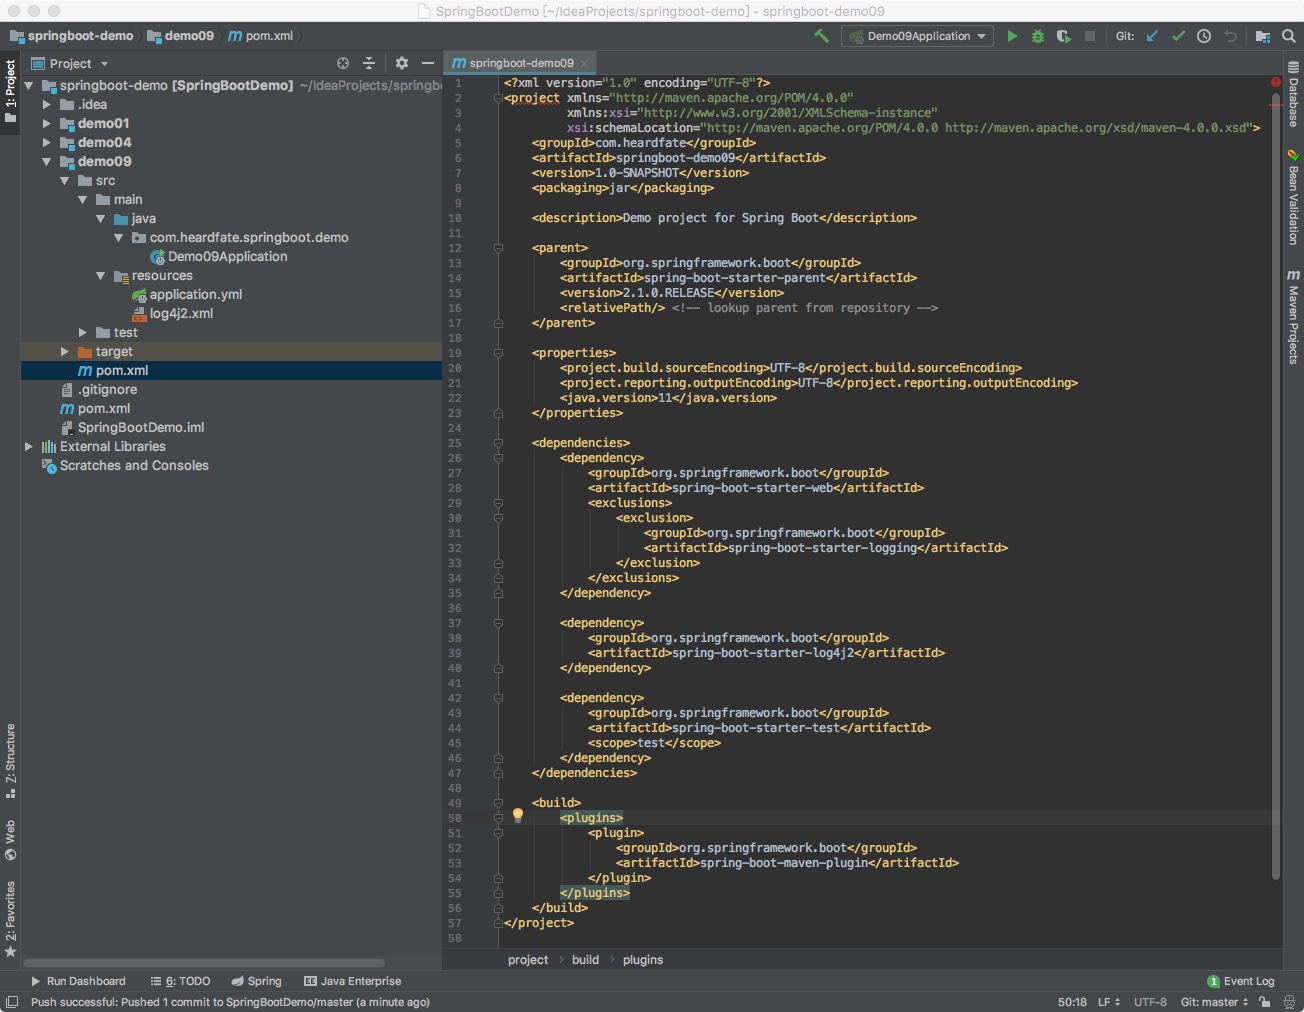Open the Spring tool window

pyautogui.click(x=257, y=981)
